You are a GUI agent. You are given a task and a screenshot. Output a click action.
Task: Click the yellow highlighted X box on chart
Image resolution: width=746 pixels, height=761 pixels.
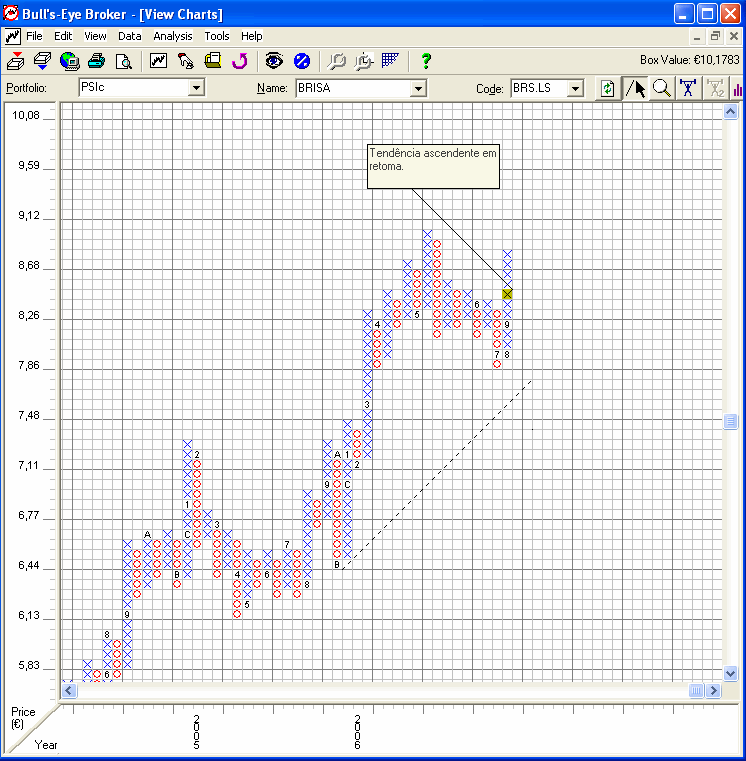[507, 294]
